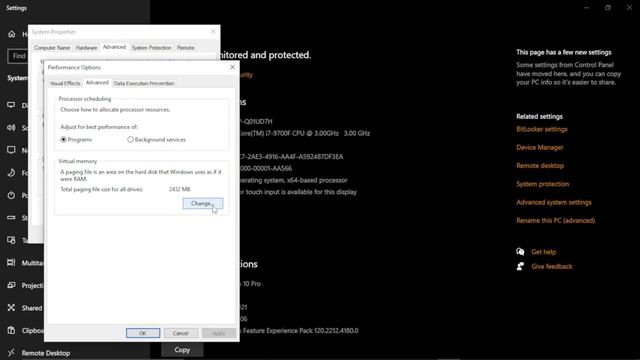Open Advanced system settings link
The height and width of the screenshot is (360, 640).
[x=554, y=202]
